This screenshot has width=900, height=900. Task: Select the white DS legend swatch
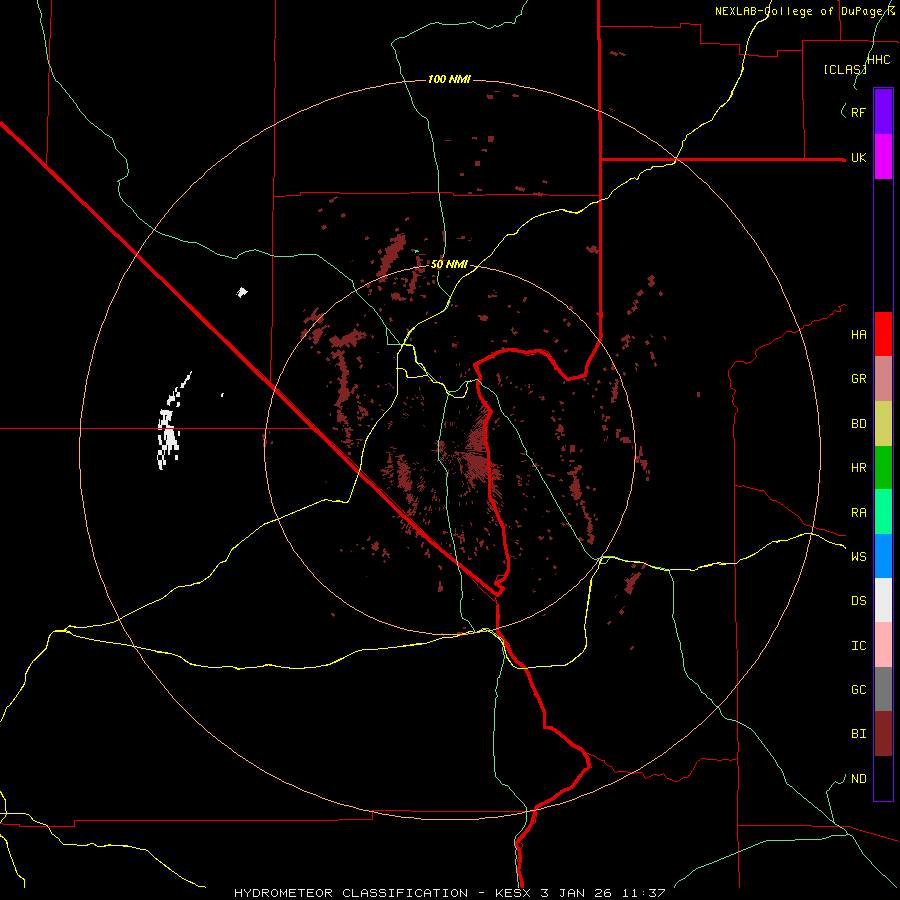883,600
